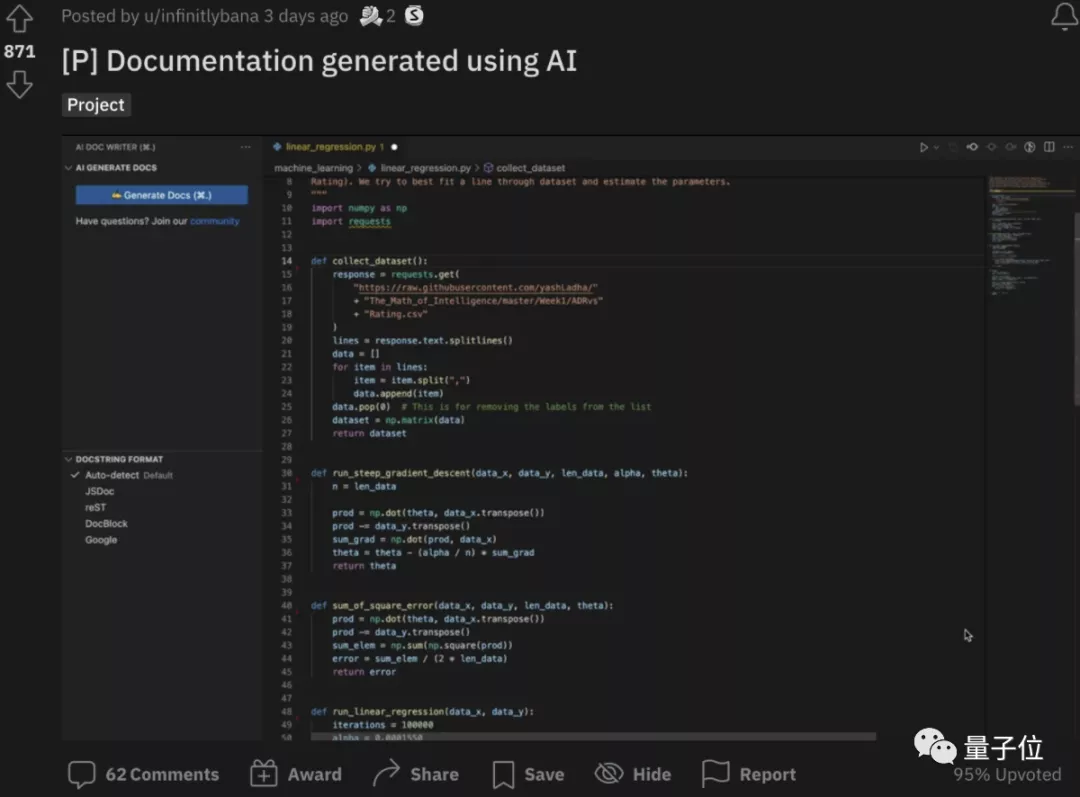Click the import requests line
The image size is (1080, 797).
coord(351,221)
